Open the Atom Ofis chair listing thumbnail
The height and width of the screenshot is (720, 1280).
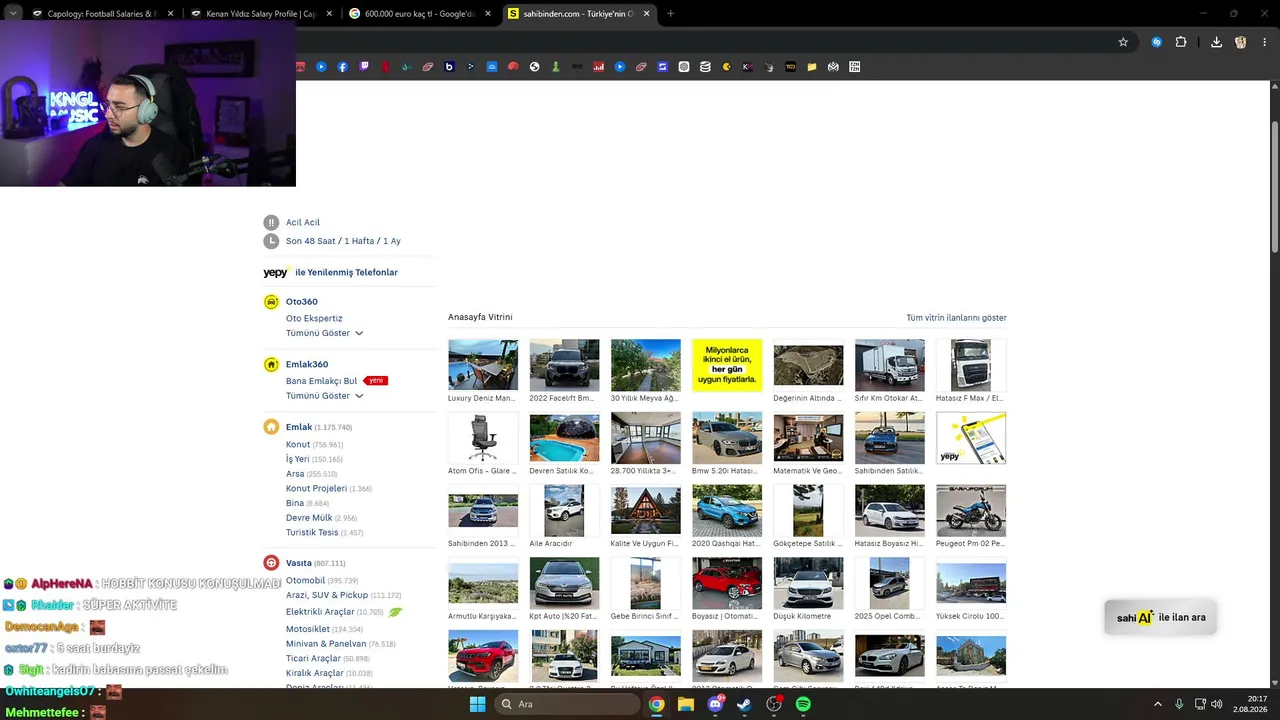(x=483, y=438)
